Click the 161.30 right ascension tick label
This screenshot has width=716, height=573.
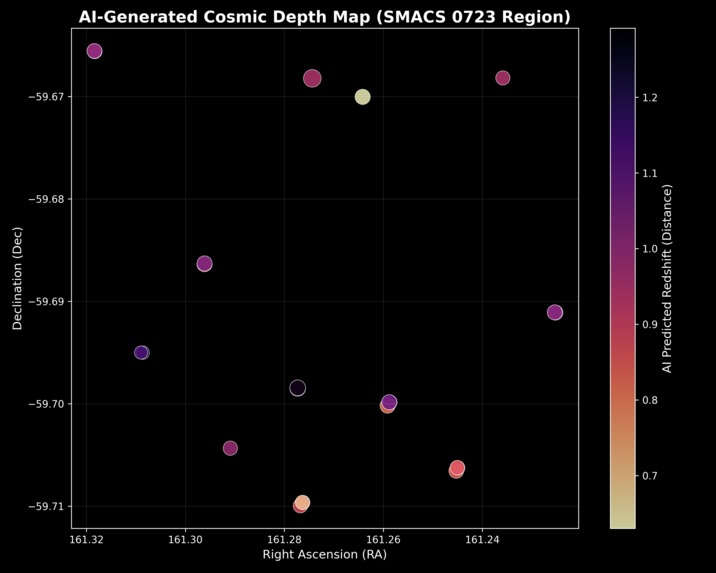(185, 540)
